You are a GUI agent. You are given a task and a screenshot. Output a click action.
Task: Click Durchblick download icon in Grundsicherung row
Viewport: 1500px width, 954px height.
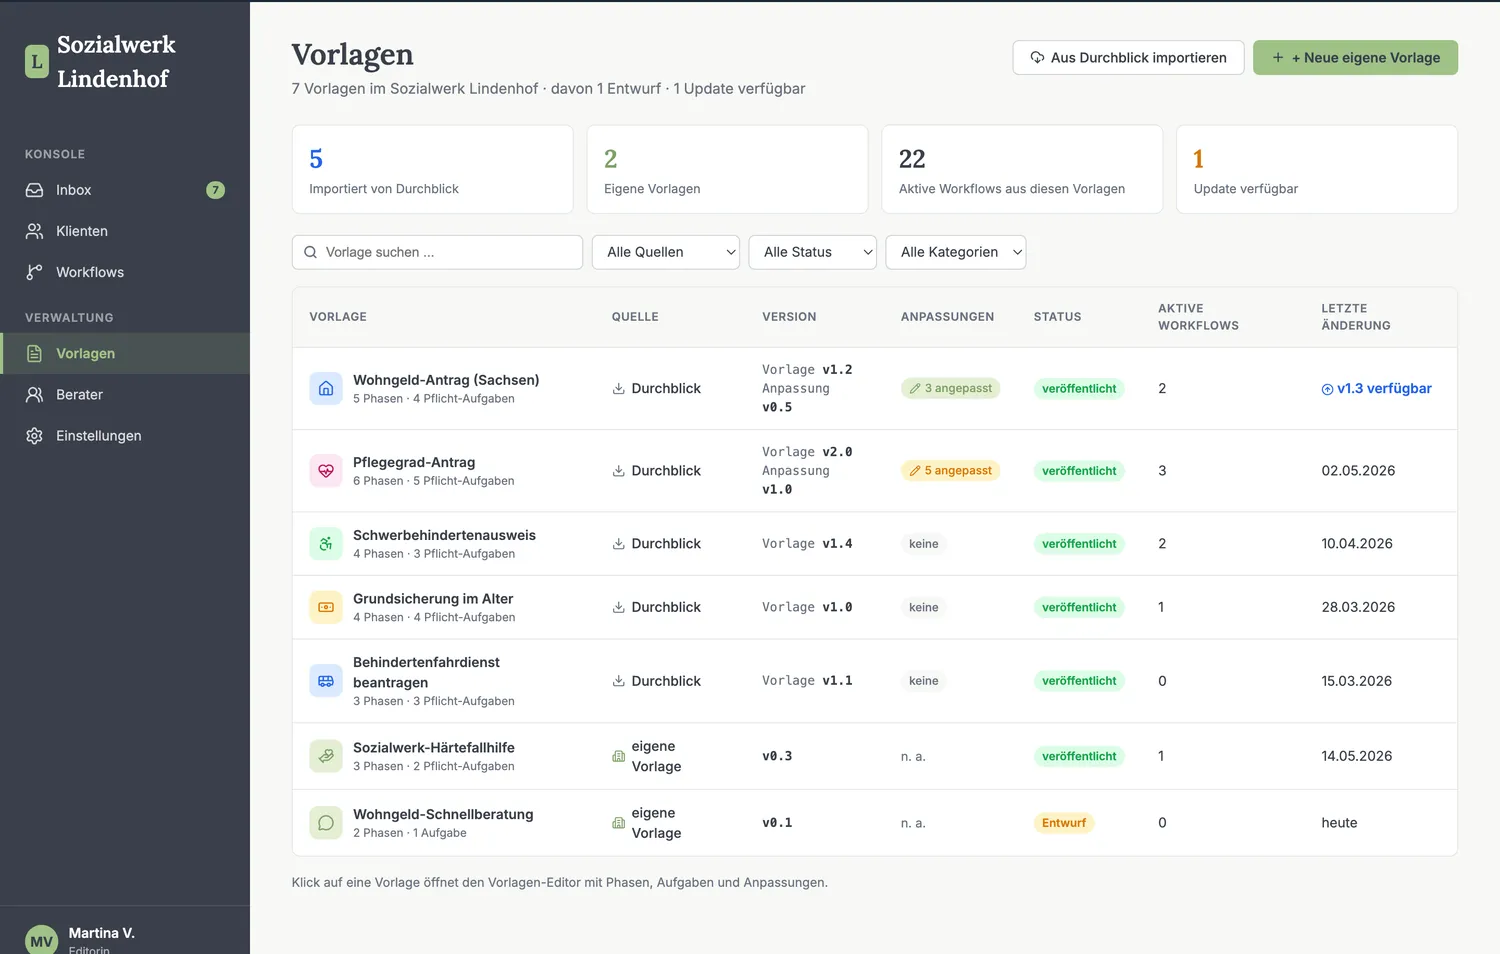pyautogui.click(x=619, y=607)
